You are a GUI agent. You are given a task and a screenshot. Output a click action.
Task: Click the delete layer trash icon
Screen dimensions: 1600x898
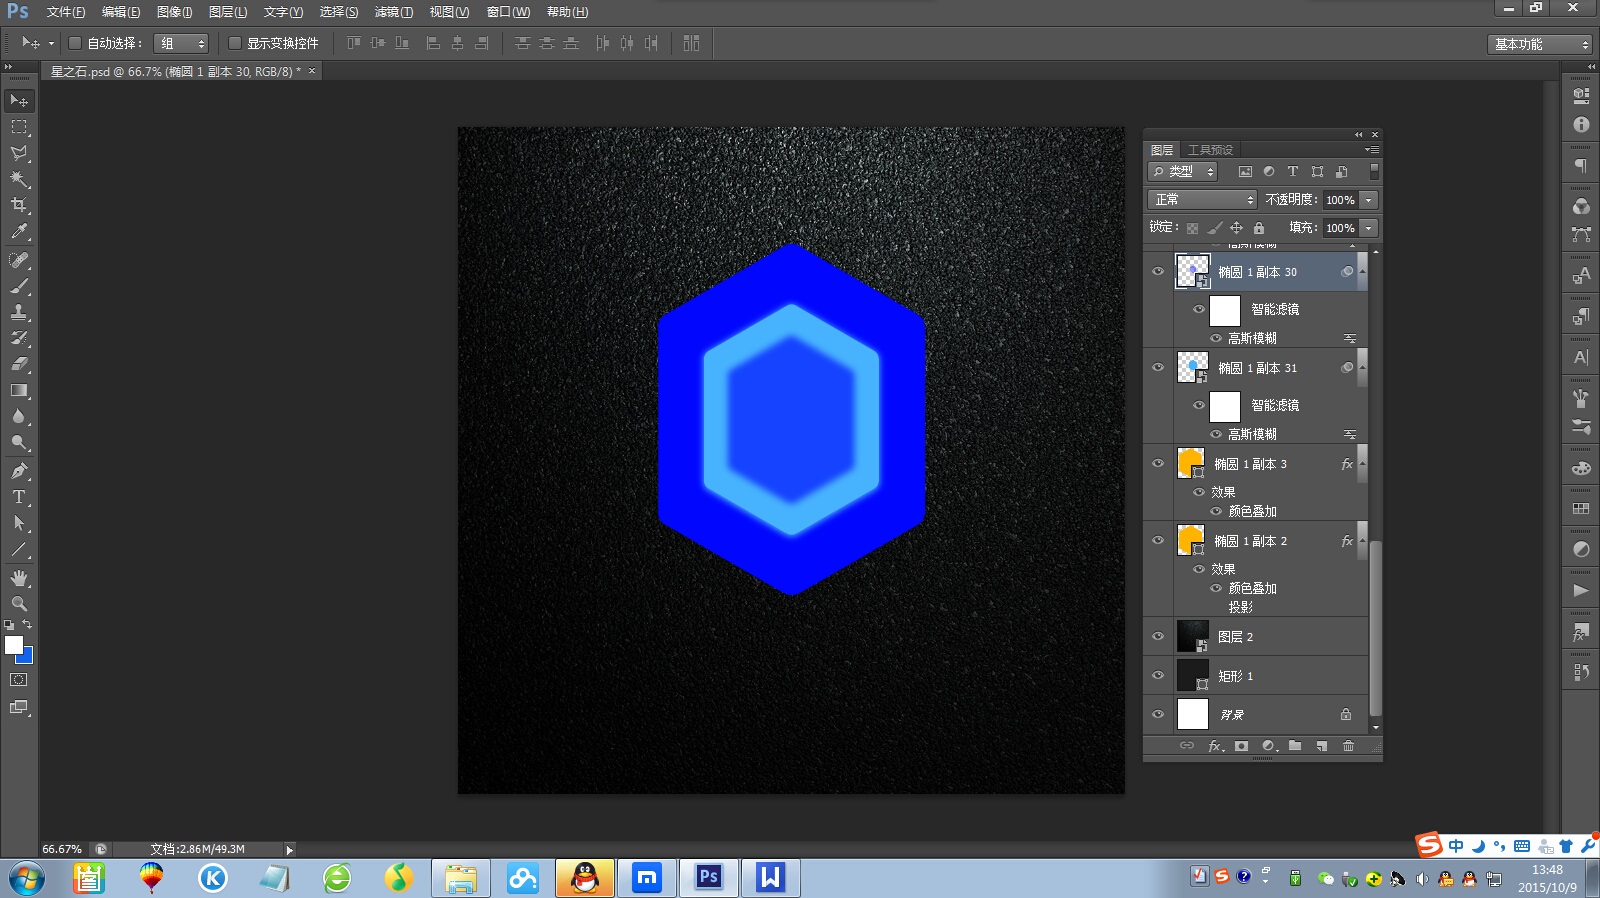click(x=1348, y=746)
